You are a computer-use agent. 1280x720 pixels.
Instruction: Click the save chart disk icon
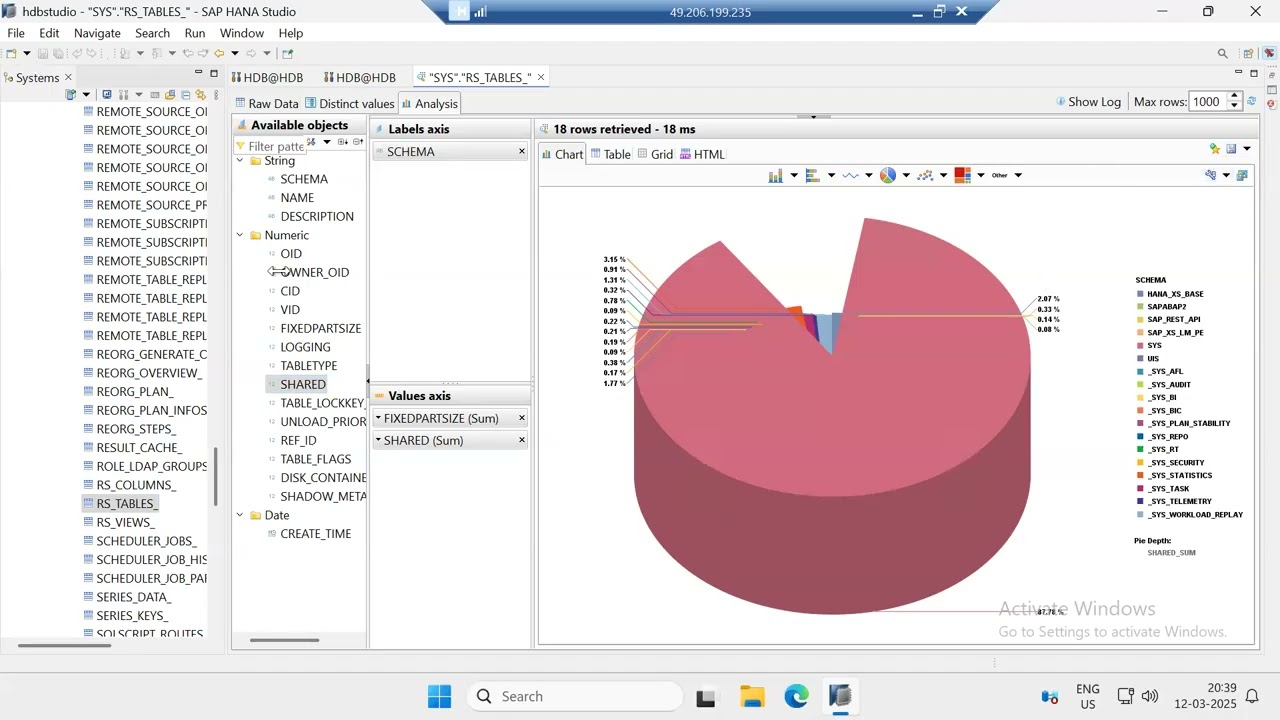pos(1232,149)
